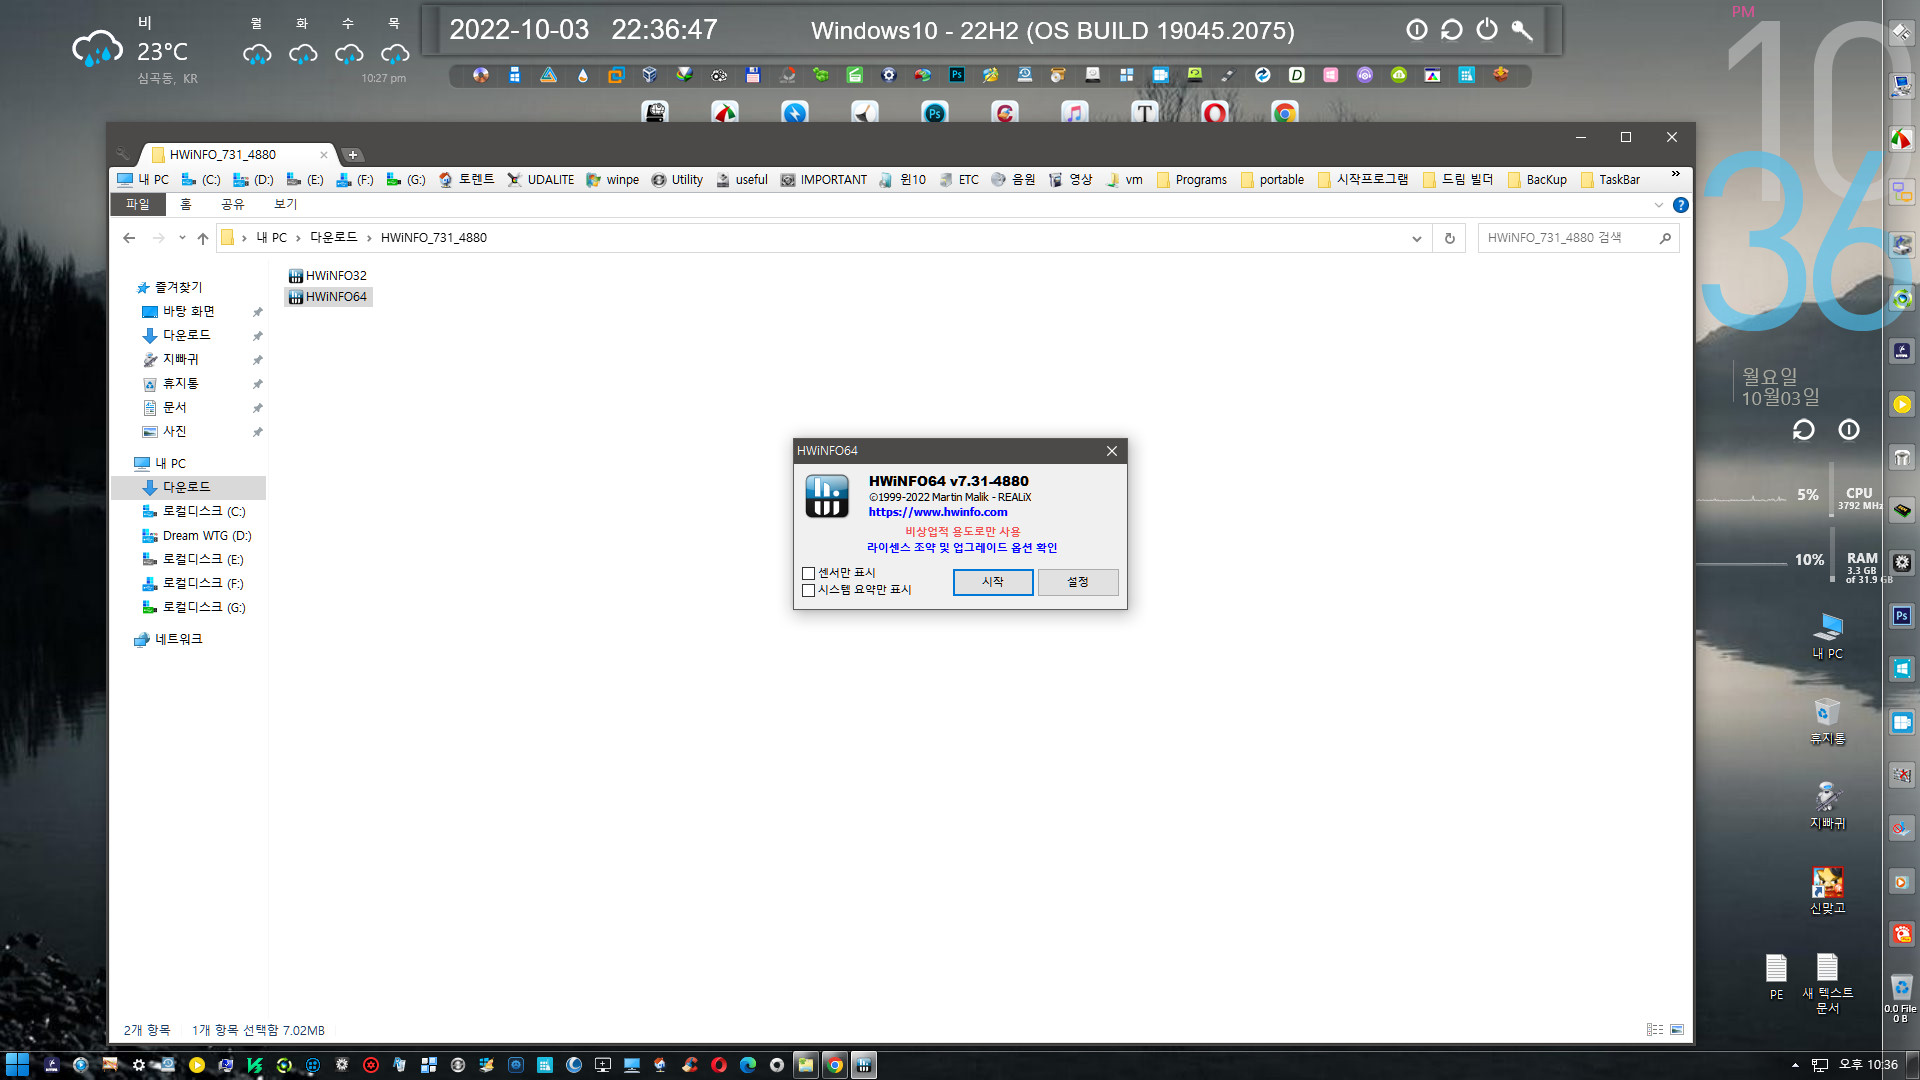Open explorer Help with the blue question icon
Image resolution: width=1920 pixels, height=1080 pixels.
tap(1681, 205)
